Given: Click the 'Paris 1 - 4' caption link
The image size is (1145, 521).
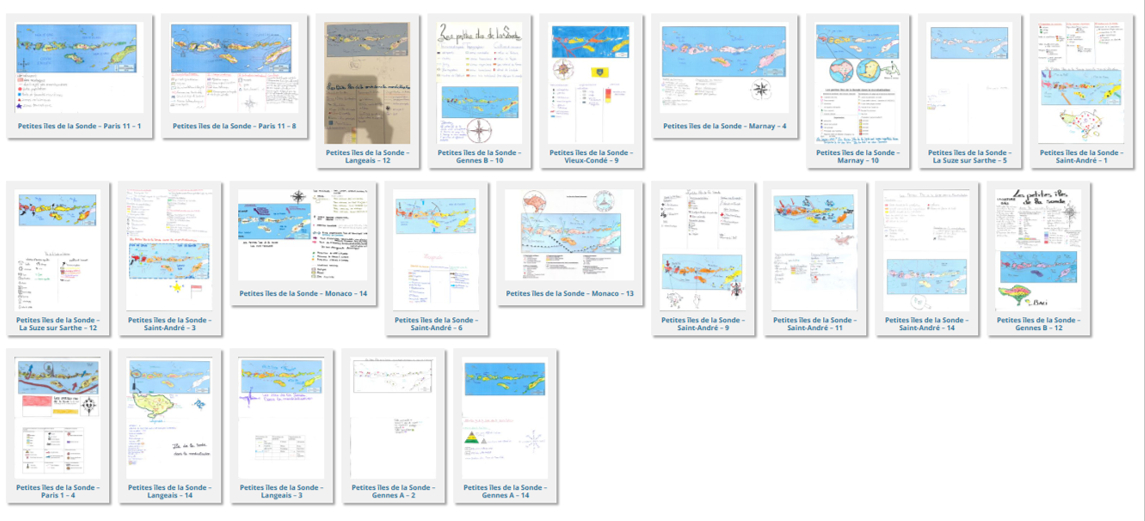Looking at the screenshot, I should tap(58, 493).
